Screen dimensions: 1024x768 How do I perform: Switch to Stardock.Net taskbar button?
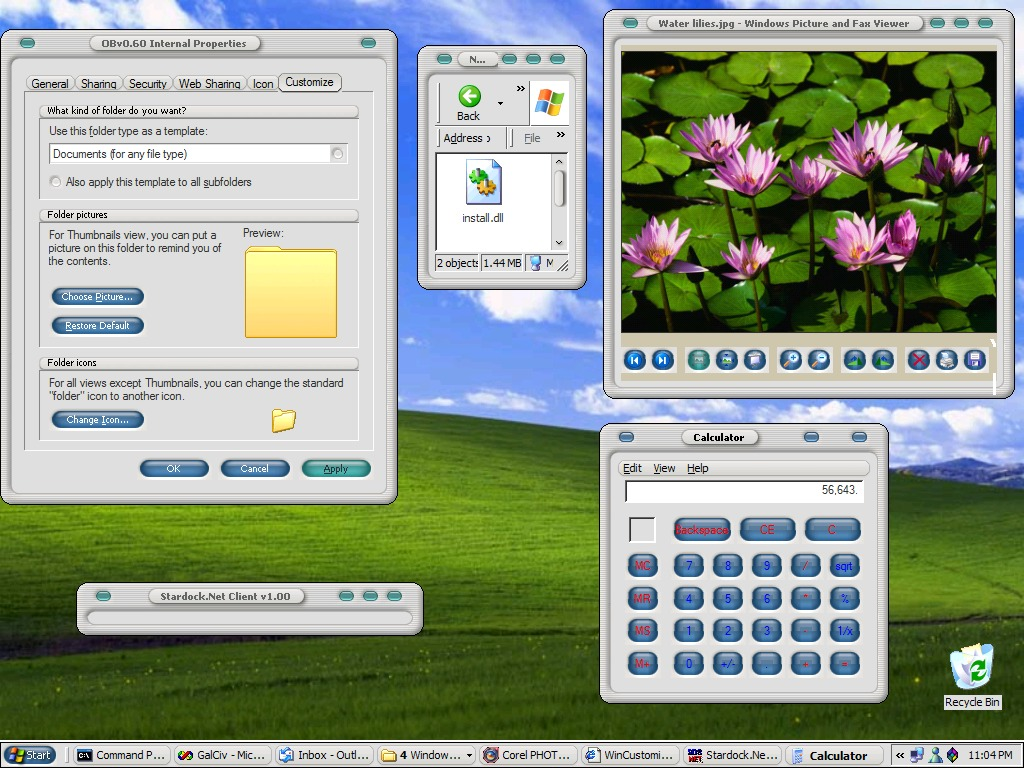pyautogui.click(x=732, y=755)
